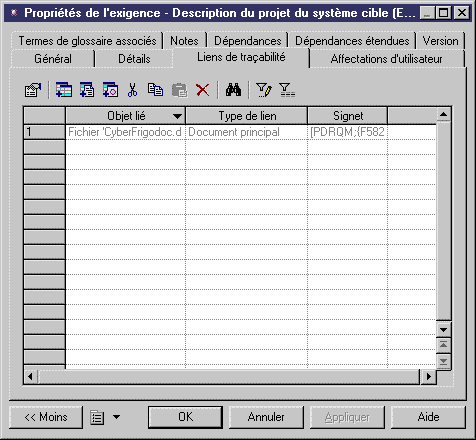This screenshot has width=476, height=440.
Task: Toggle Enable Filter icon in toolbar
Action: pyautogui.click(x=287, y=90)
